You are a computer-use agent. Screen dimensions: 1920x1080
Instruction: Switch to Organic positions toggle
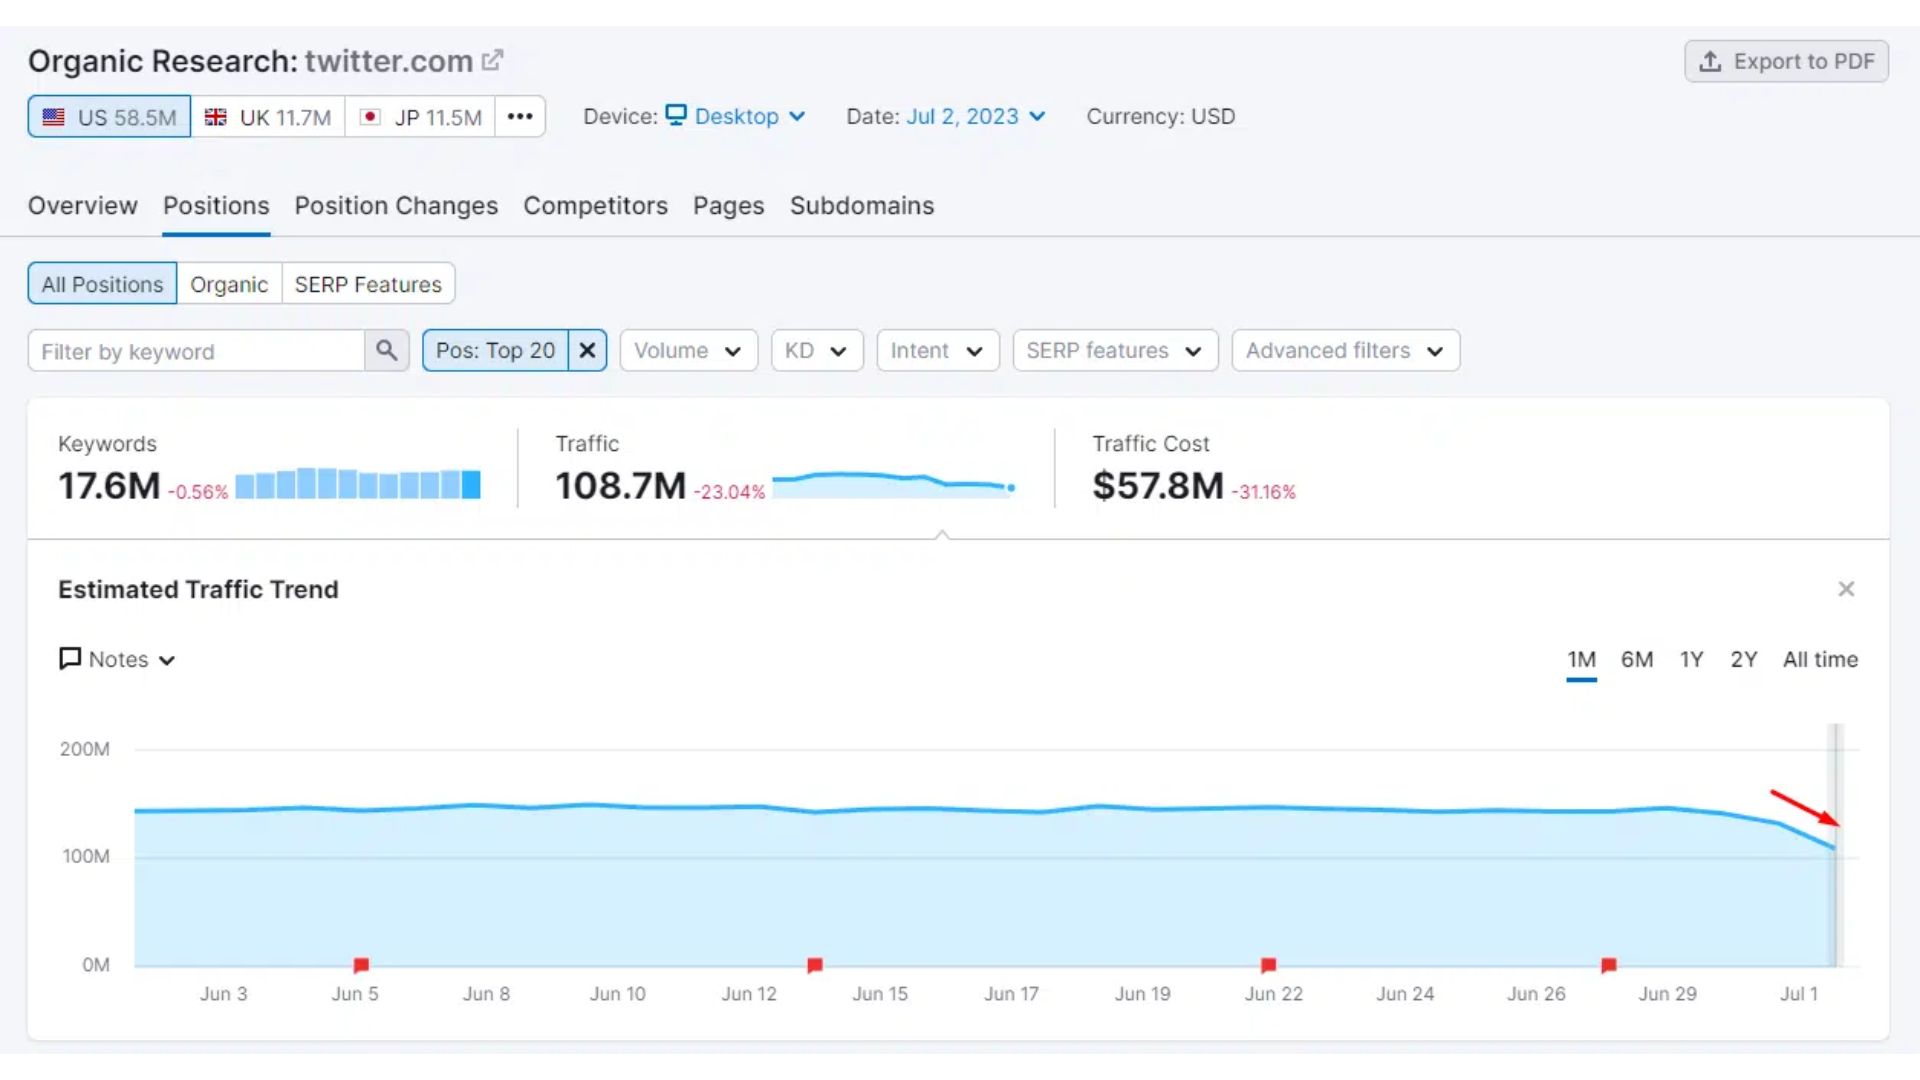[229, 284]
